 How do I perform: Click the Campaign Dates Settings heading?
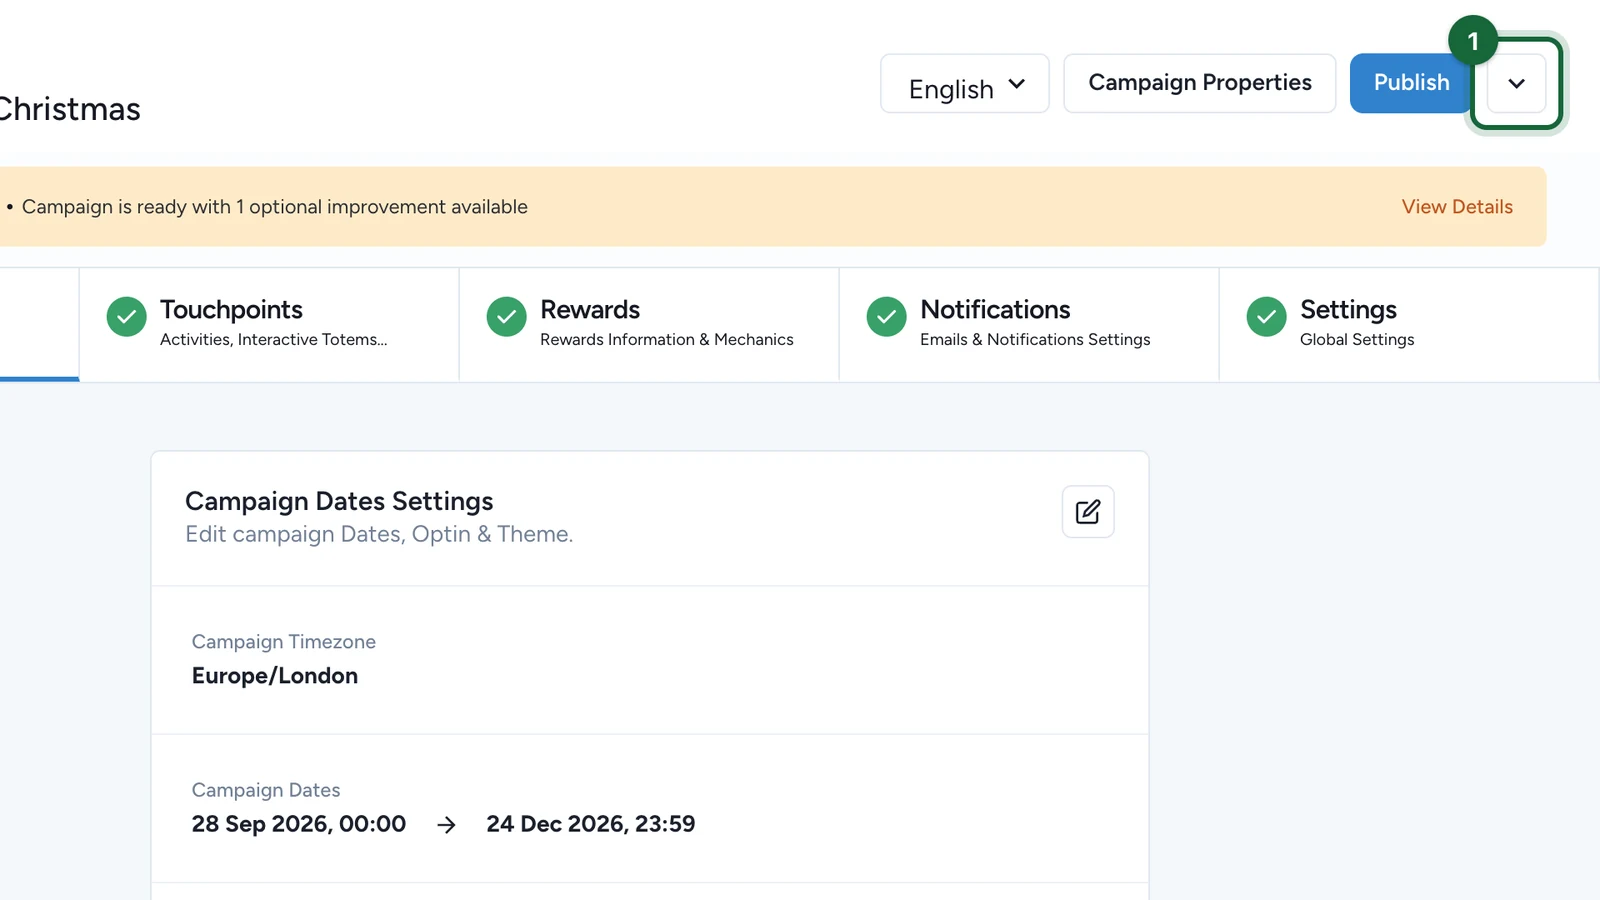pos(339,501)
